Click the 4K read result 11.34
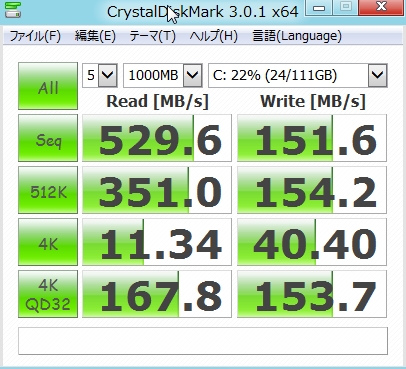406x369 pixels. click(157, 242)
